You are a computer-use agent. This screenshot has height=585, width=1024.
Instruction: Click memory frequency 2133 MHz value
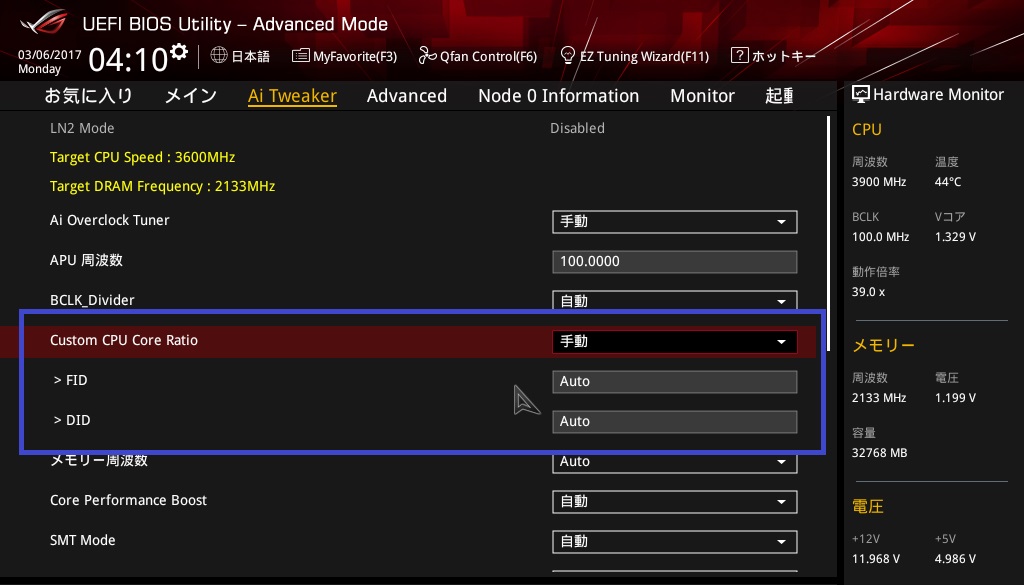pyautogui.click(x=879, y=397)
